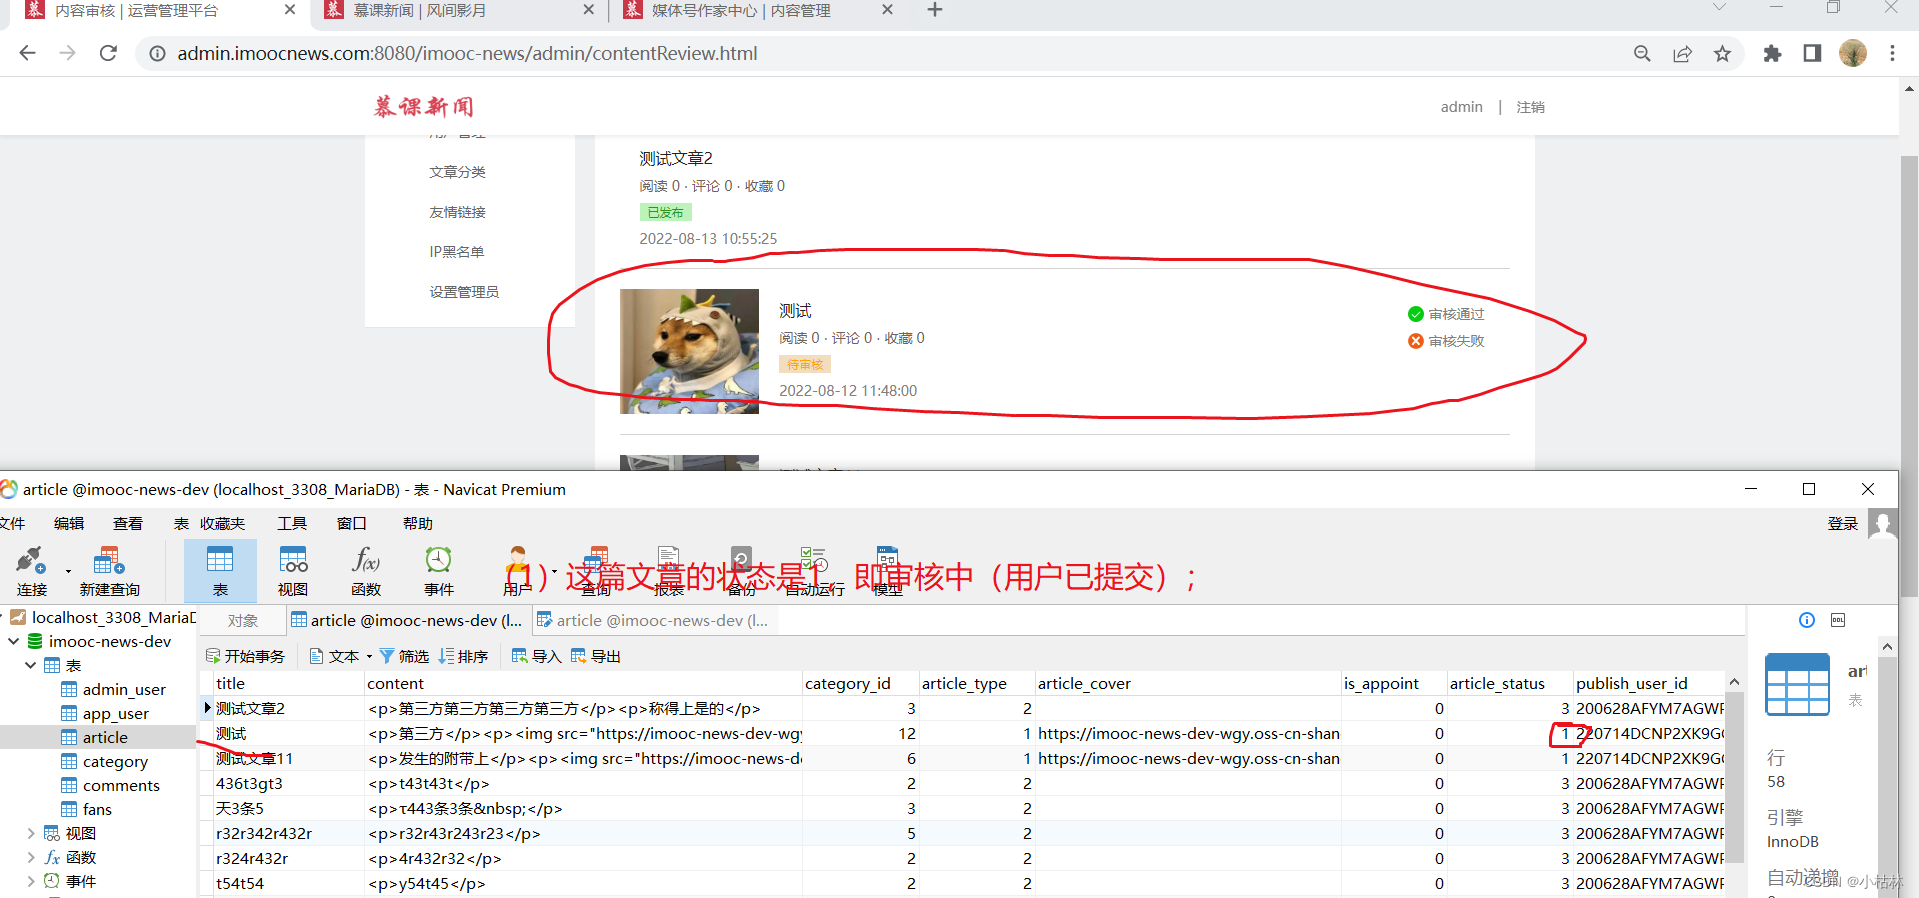This screenshot has width=1919, height=898.
Task: Click the dog cover thumbnail
Action: click(689, 351)
